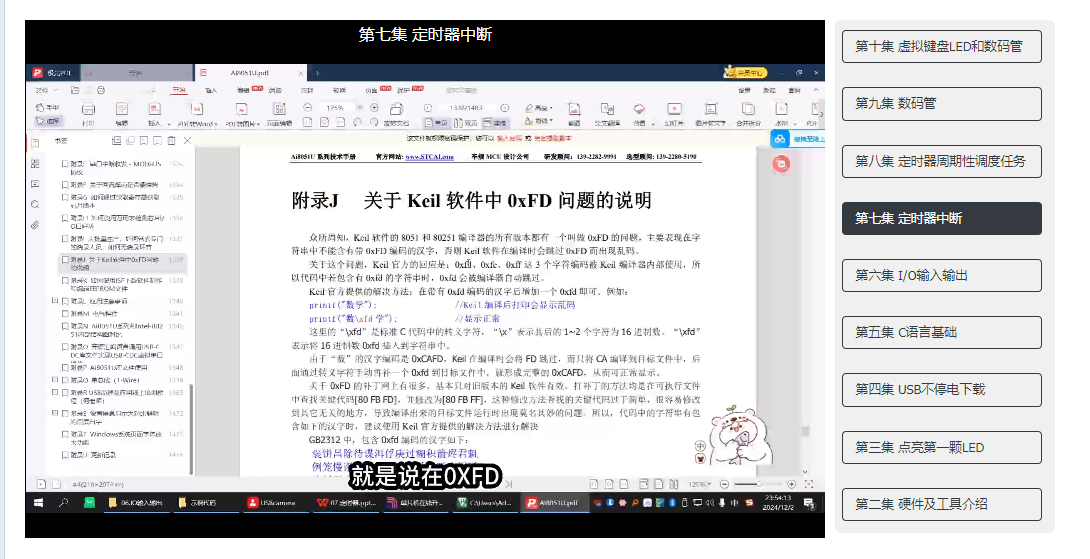This screenshot has width=1090, height=559.
Task: Switch to 双页 two-page view
Action: 466,122
